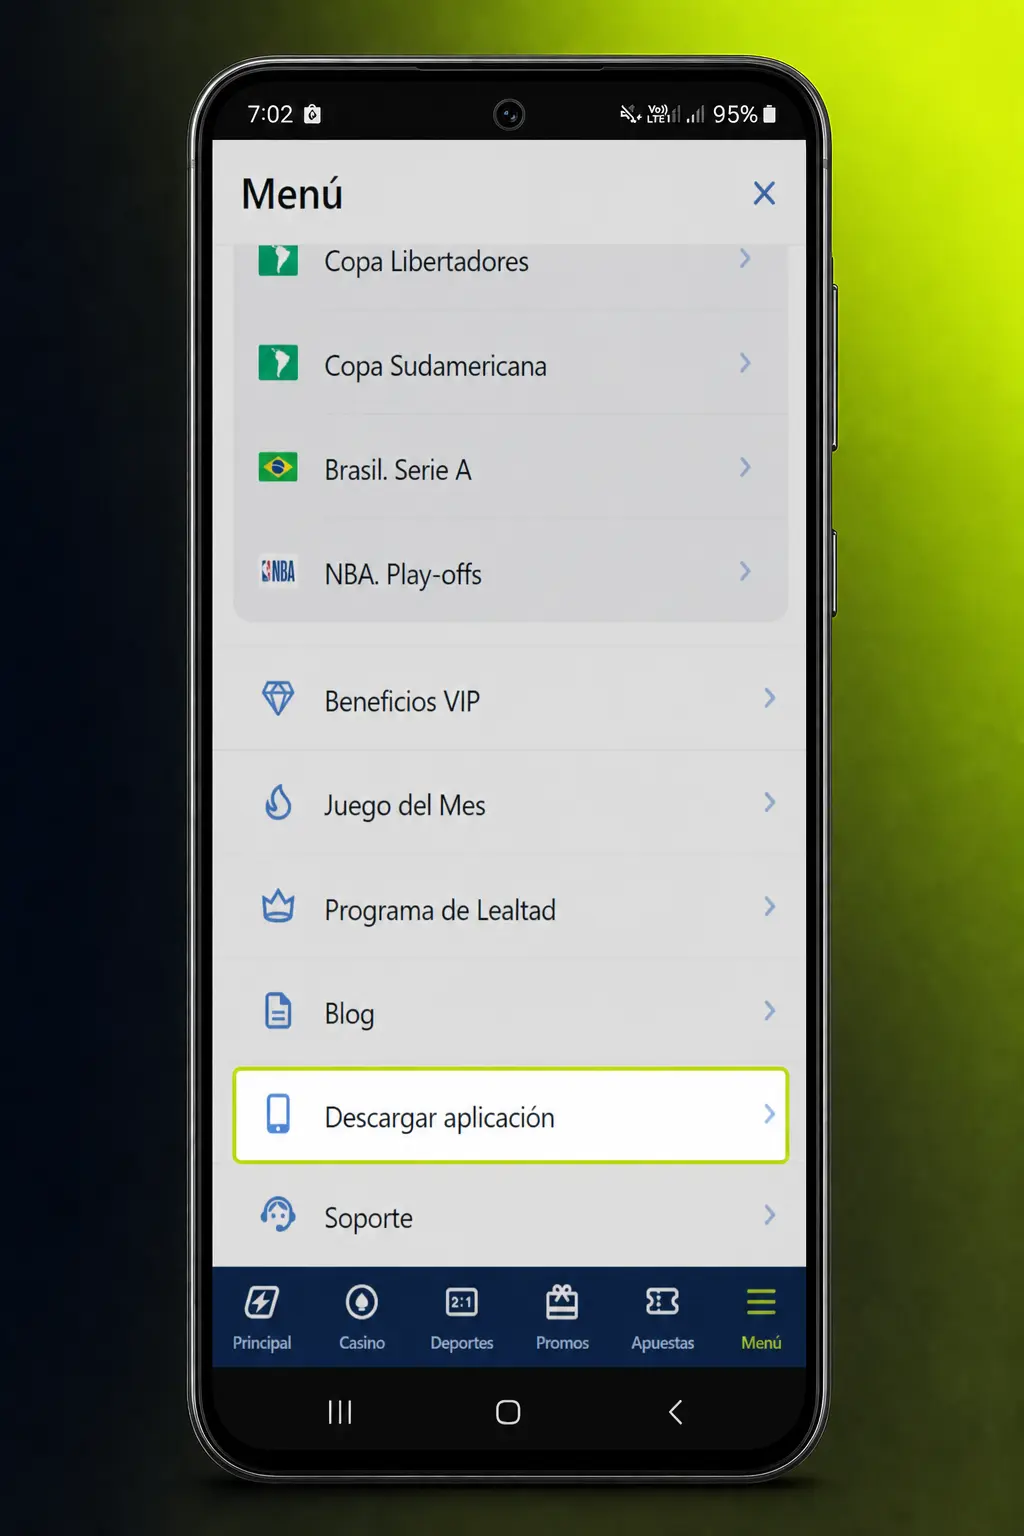Tap the Copa Sudamericana map icon

click(278, 363)
